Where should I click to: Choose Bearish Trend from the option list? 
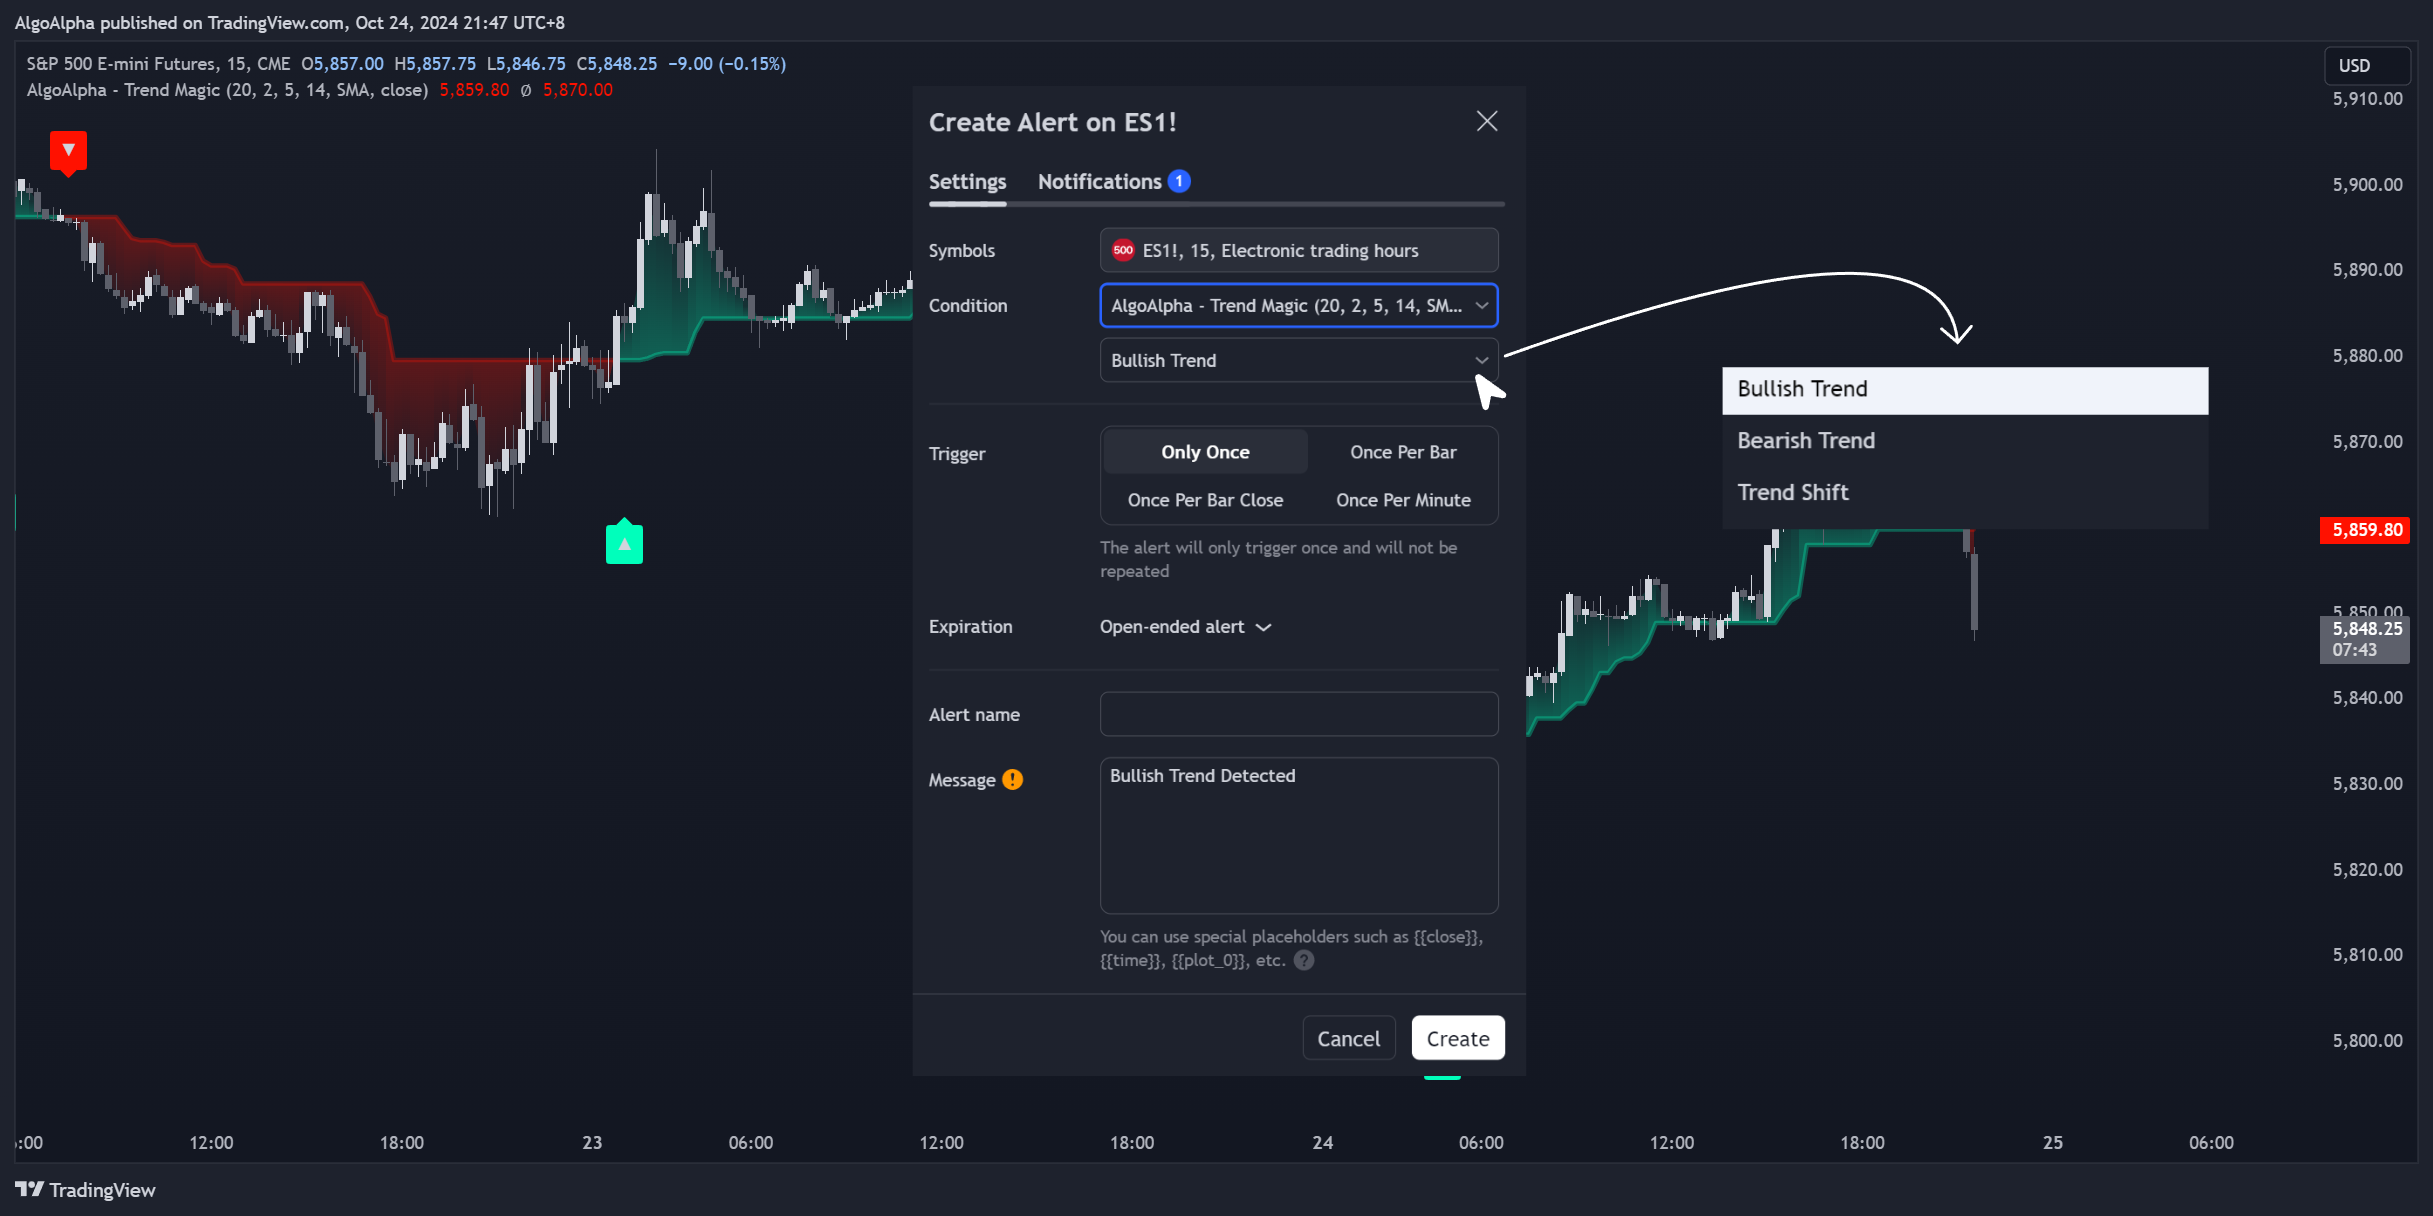1965,441
